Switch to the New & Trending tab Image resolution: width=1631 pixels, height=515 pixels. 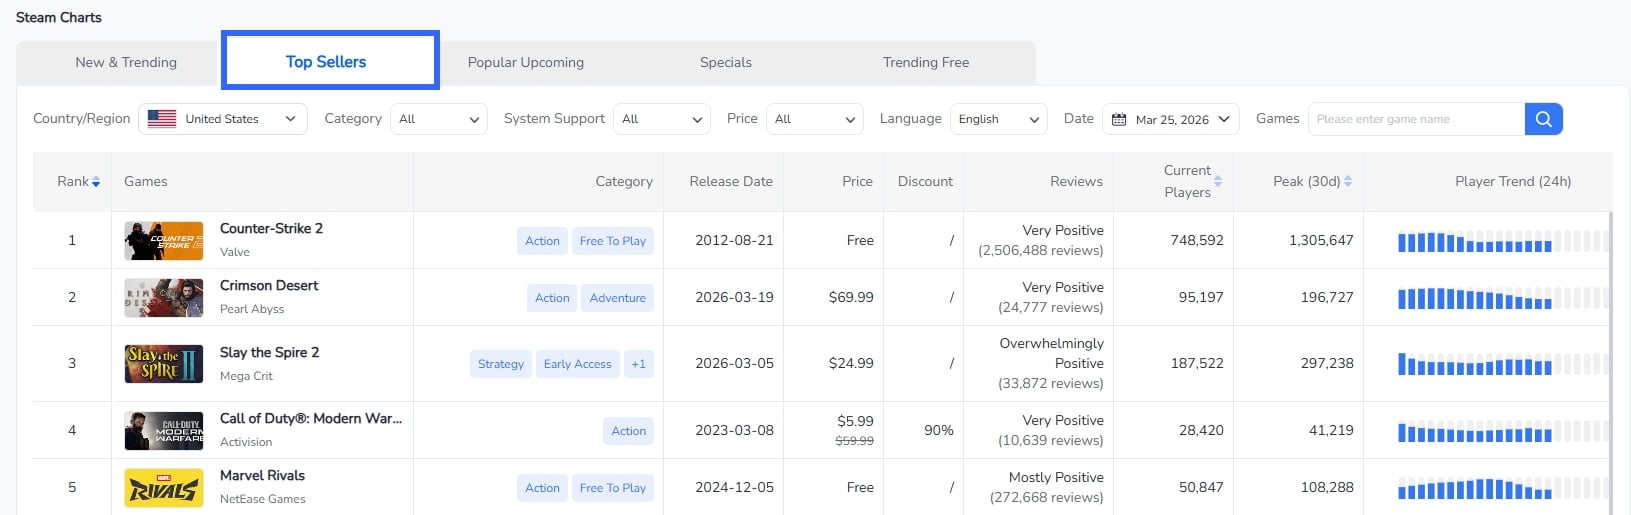coord(126,62)
